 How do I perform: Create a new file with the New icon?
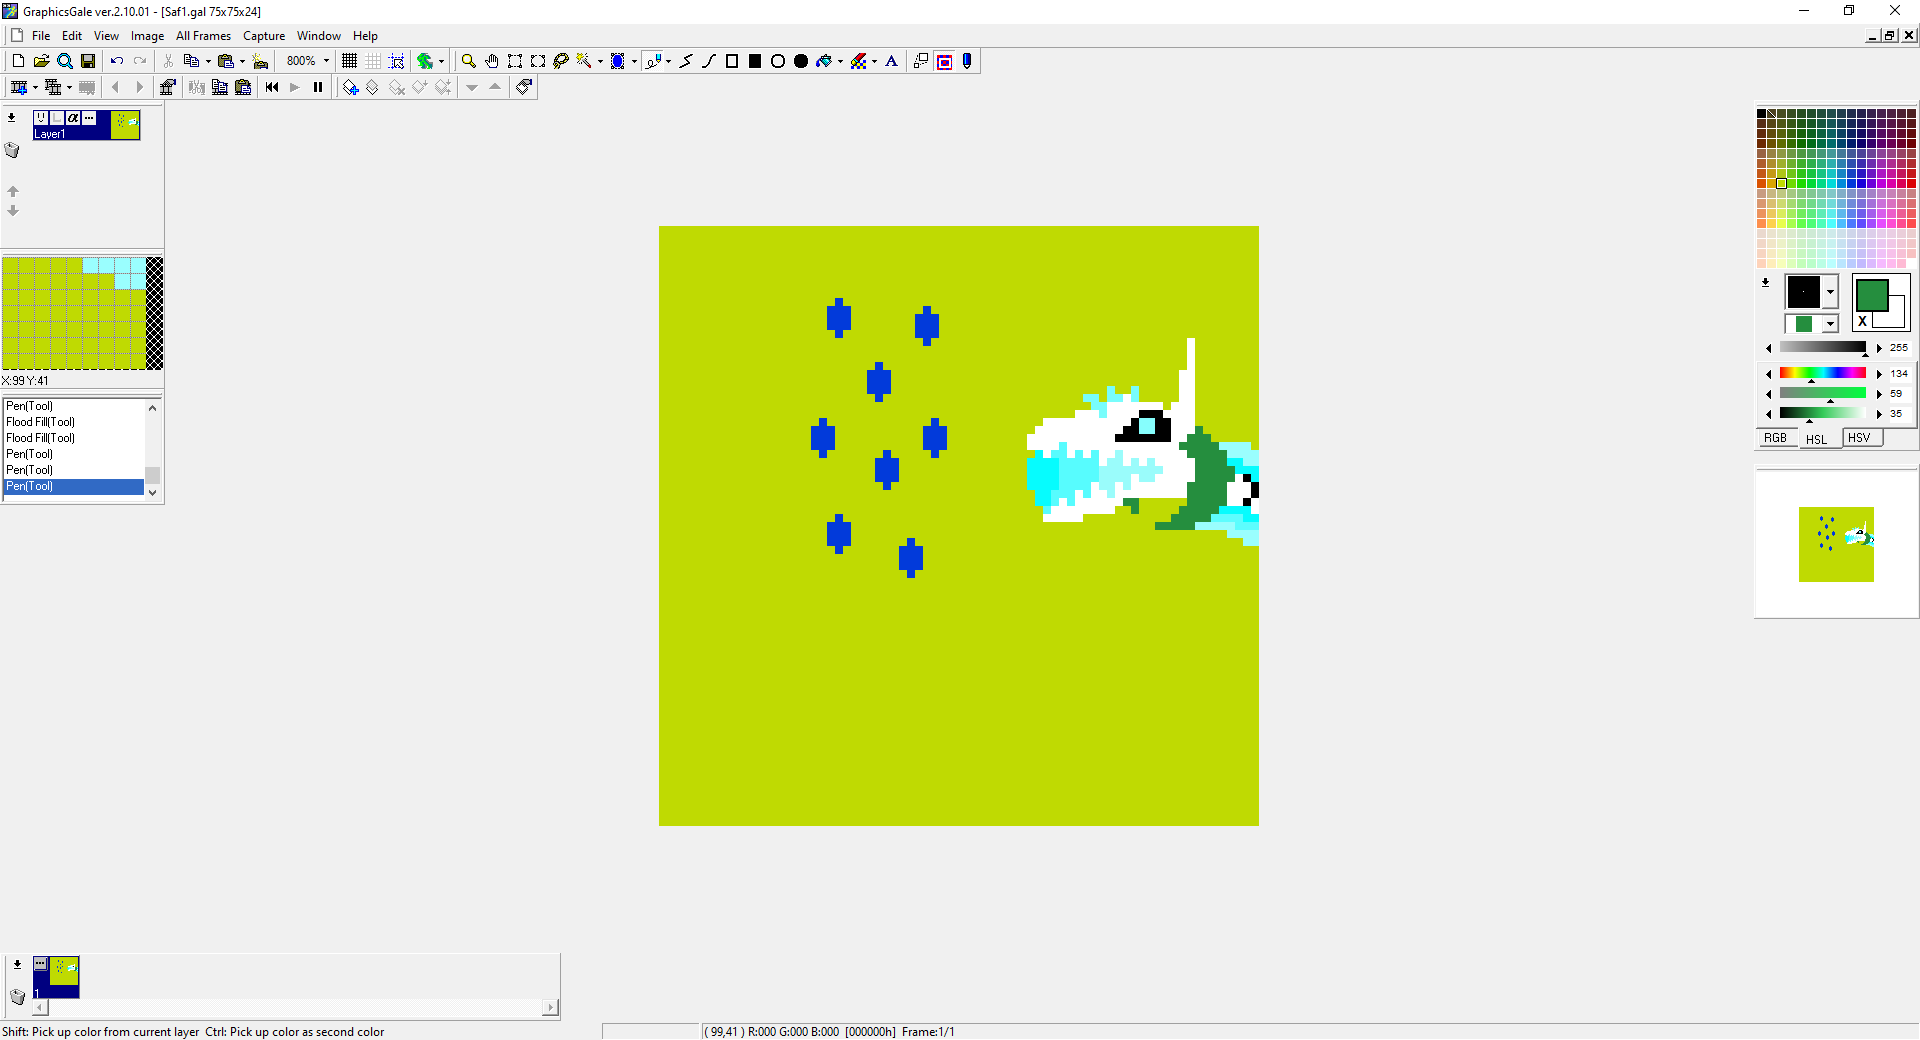18,61
